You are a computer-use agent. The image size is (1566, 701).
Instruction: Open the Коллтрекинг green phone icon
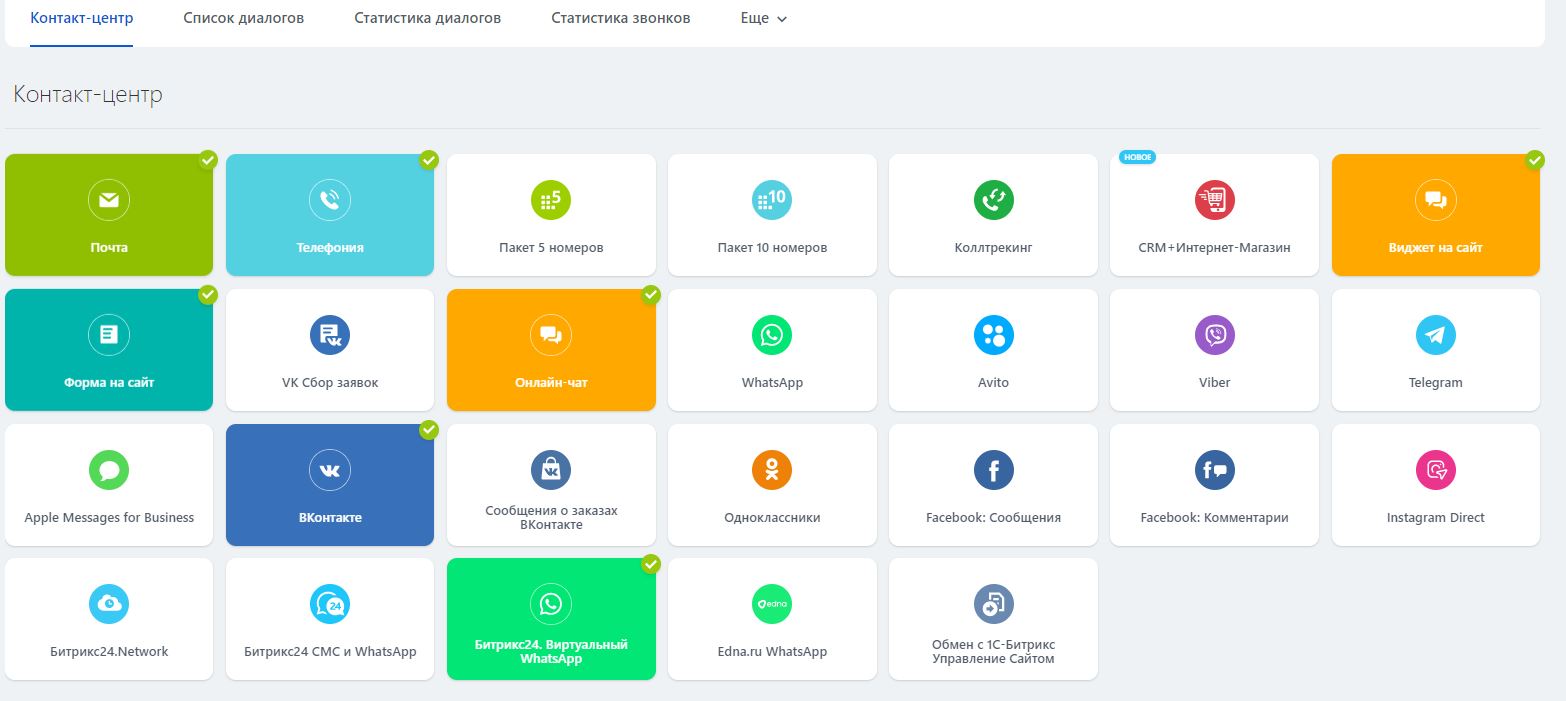[x=993, y=201]
